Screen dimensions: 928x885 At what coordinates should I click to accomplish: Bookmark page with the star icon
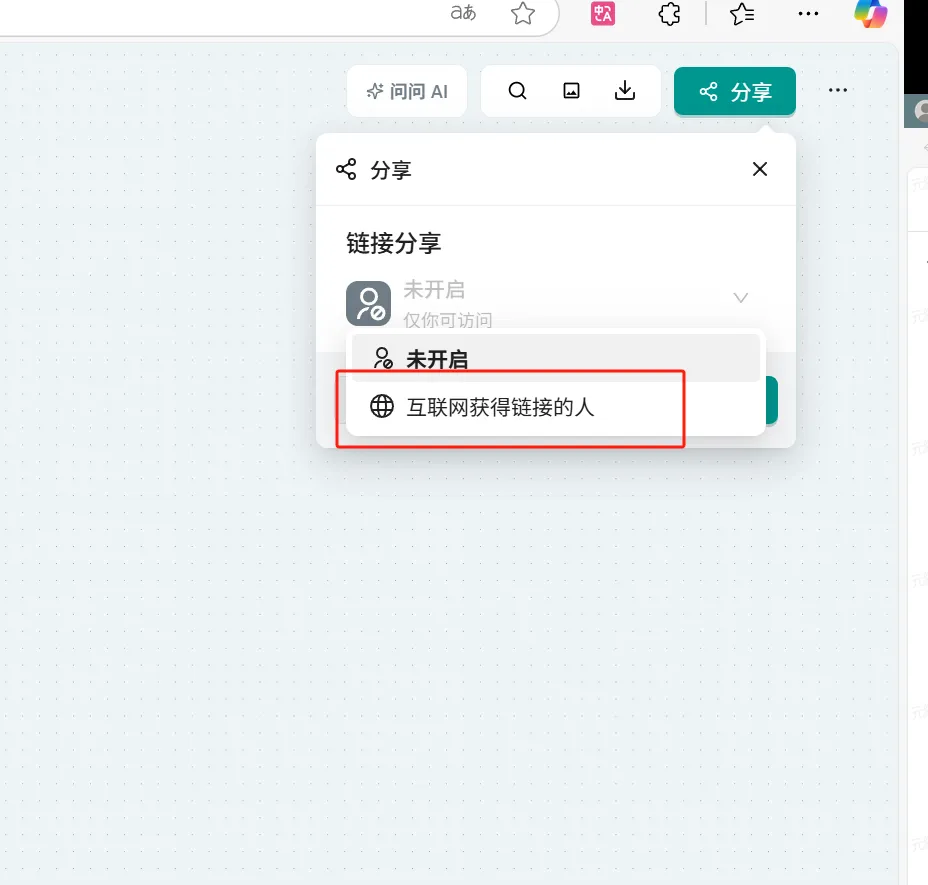click(522, 13)
